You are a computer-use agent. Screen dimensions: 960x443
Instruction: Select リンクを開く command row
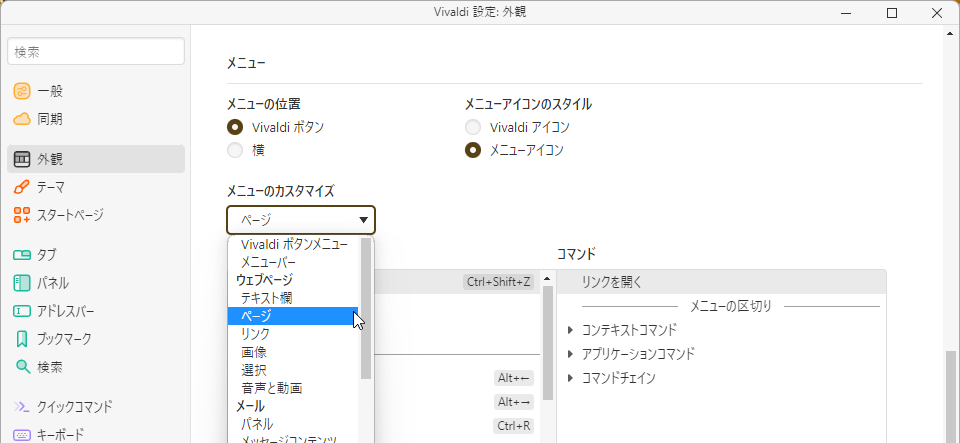(721, 282)
